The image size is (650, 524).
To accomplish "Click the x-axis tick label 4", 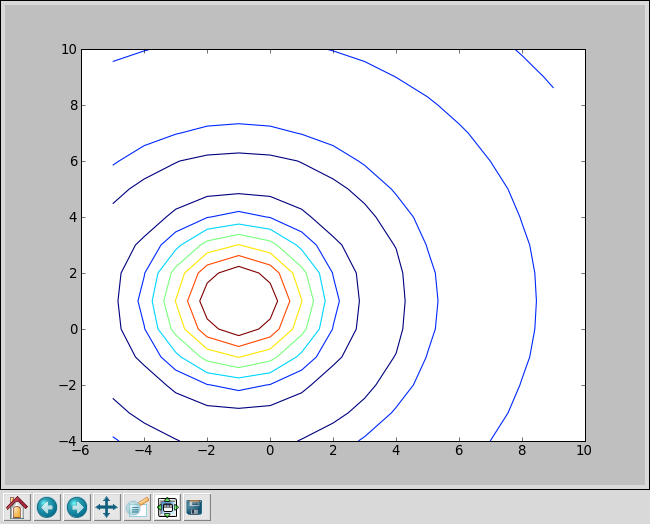I will point(396,451).
